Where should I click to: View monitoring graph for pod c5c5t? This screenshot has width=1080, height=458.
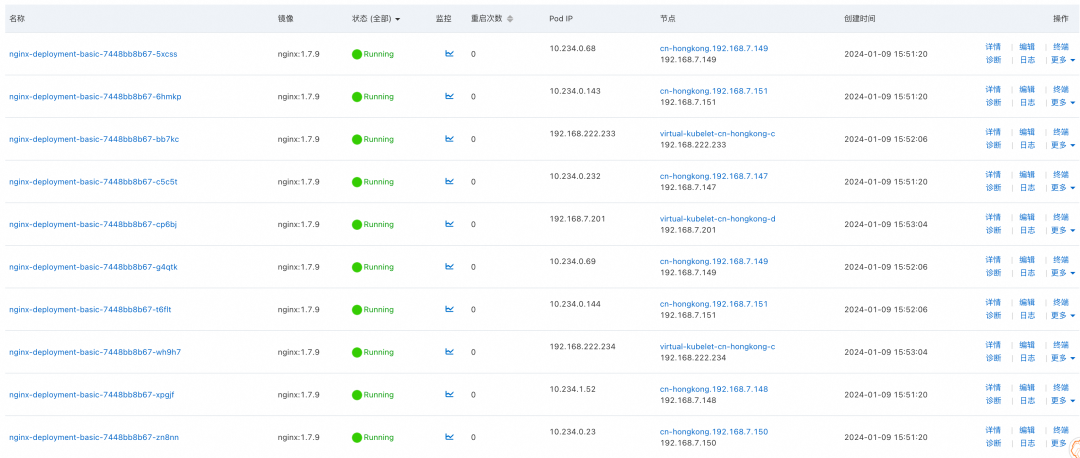[450, 181]
